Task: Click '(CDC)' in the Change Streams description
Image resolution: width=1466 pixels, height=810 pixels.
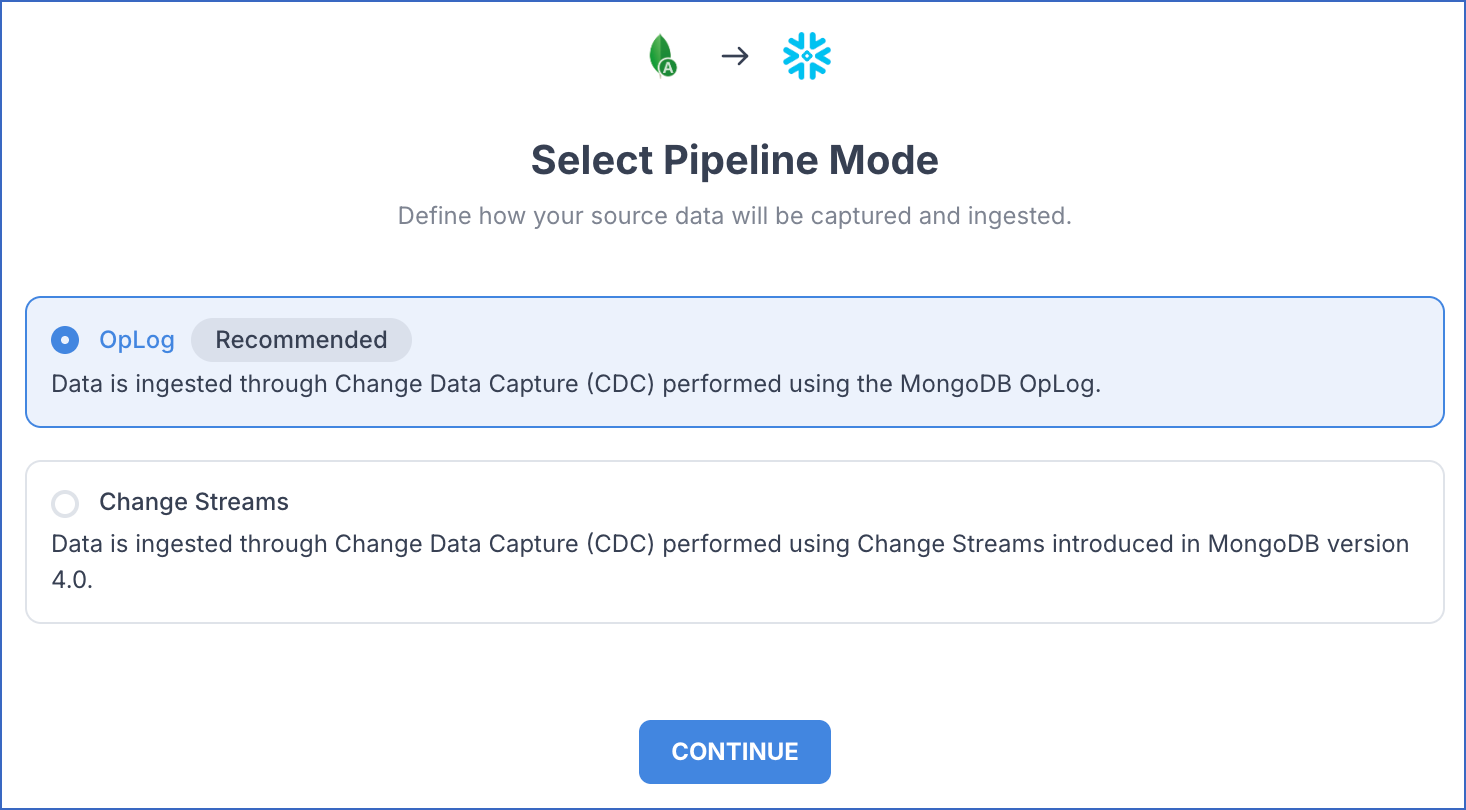Action: (x=621, y=544)
